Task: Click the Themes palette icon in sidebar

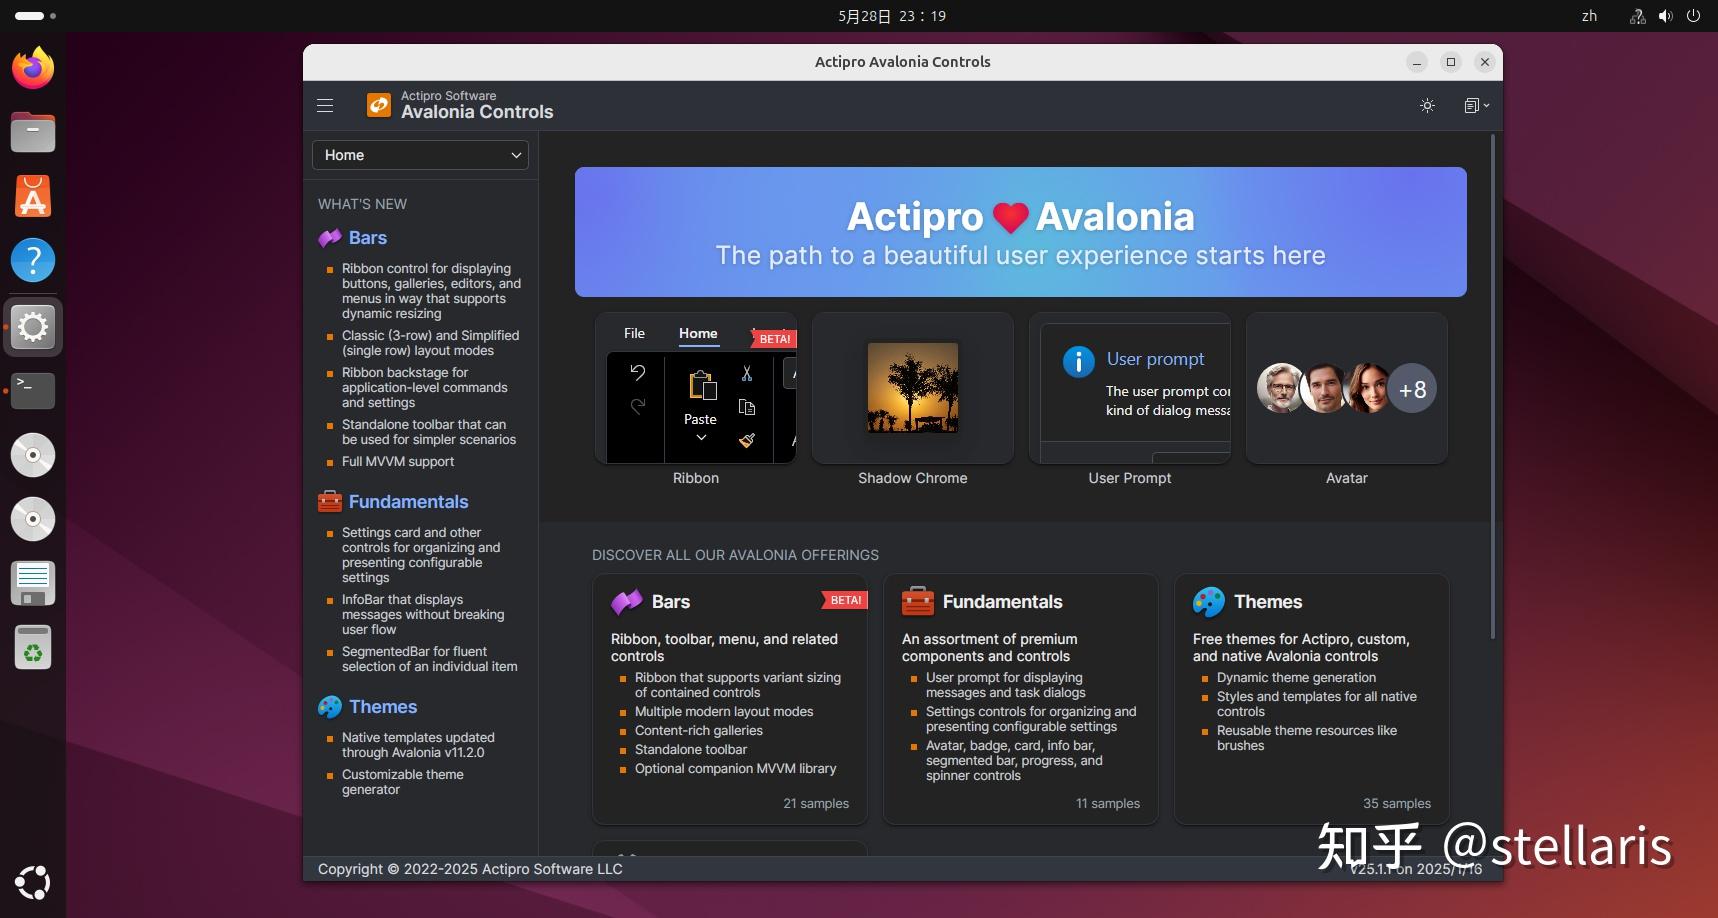Action: 330,707
